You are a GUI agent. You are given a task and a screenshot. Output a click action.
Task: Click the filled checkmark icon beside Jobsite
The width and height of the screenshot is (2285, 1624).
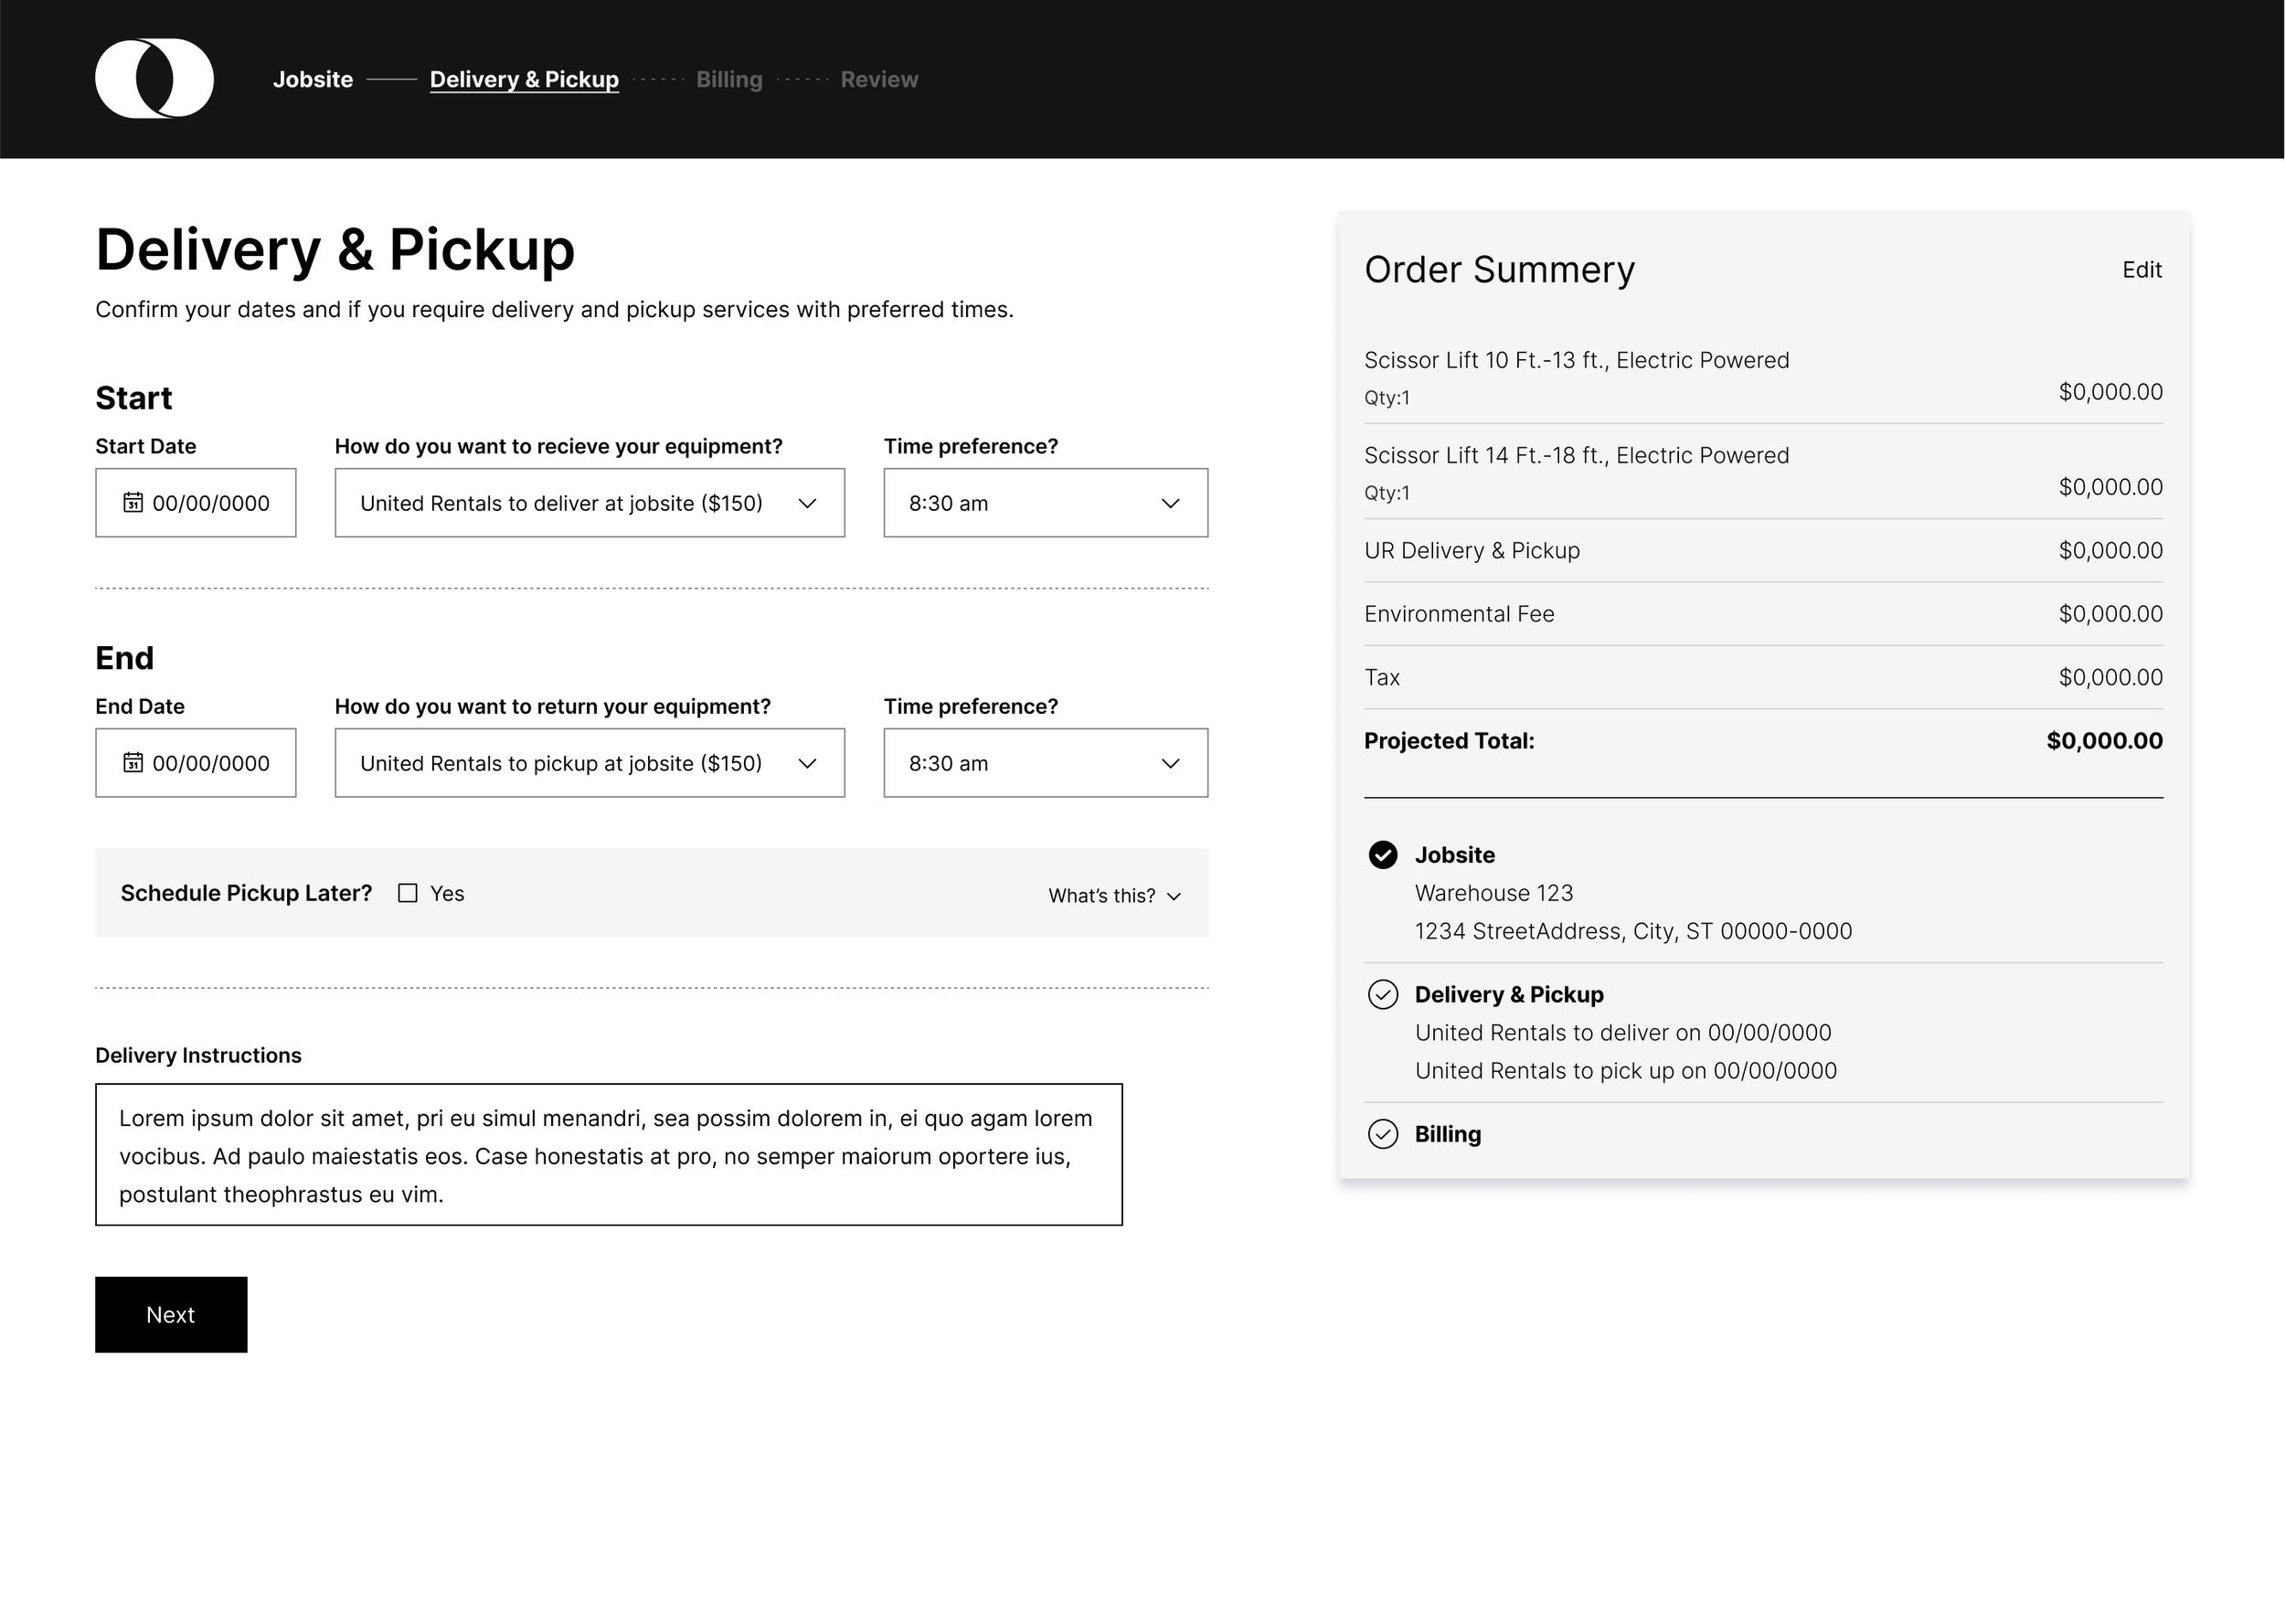coord(1382,855)
